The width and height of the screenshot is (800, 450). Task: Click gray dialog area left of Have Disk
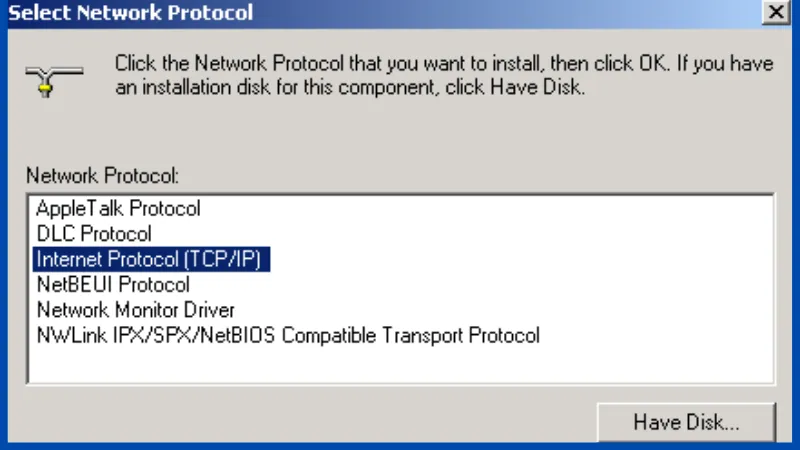point(300,421)
